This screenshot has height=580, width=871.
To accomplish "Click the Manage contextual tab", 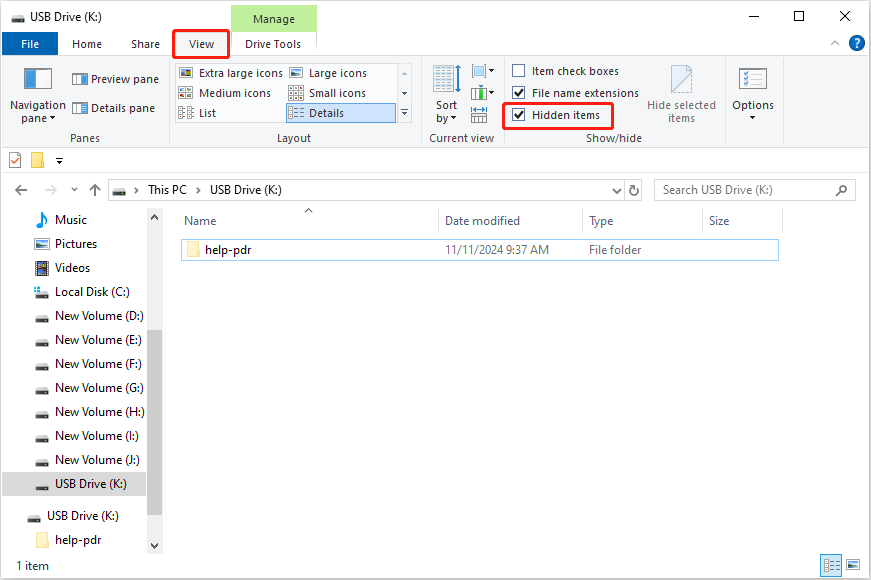I will pyautogui.click(x=274, y=19).
